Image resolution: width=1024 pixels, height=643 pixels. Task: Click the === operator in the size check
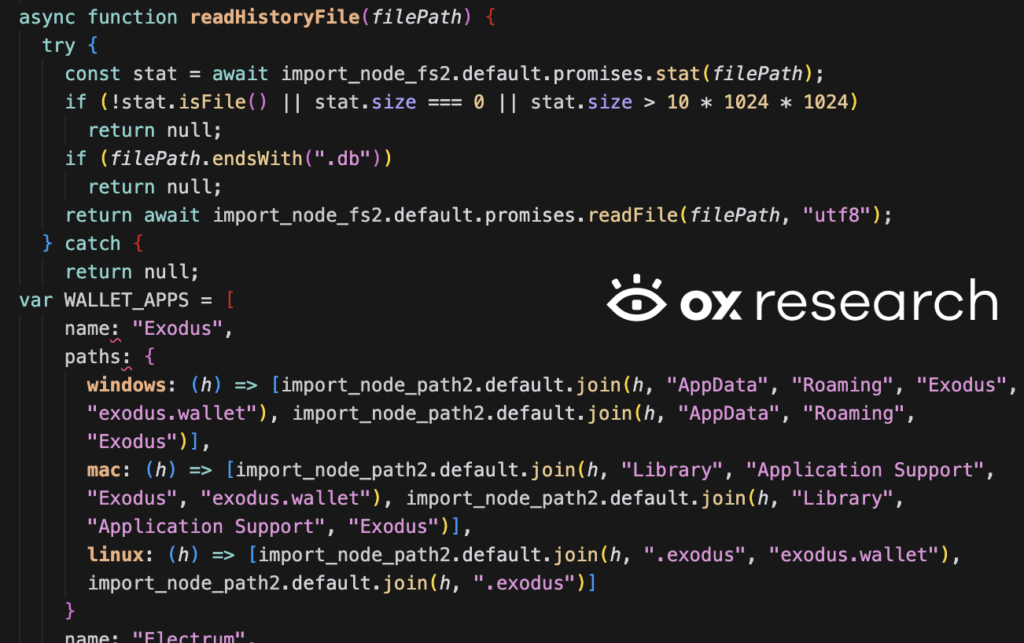pos(445,102)
